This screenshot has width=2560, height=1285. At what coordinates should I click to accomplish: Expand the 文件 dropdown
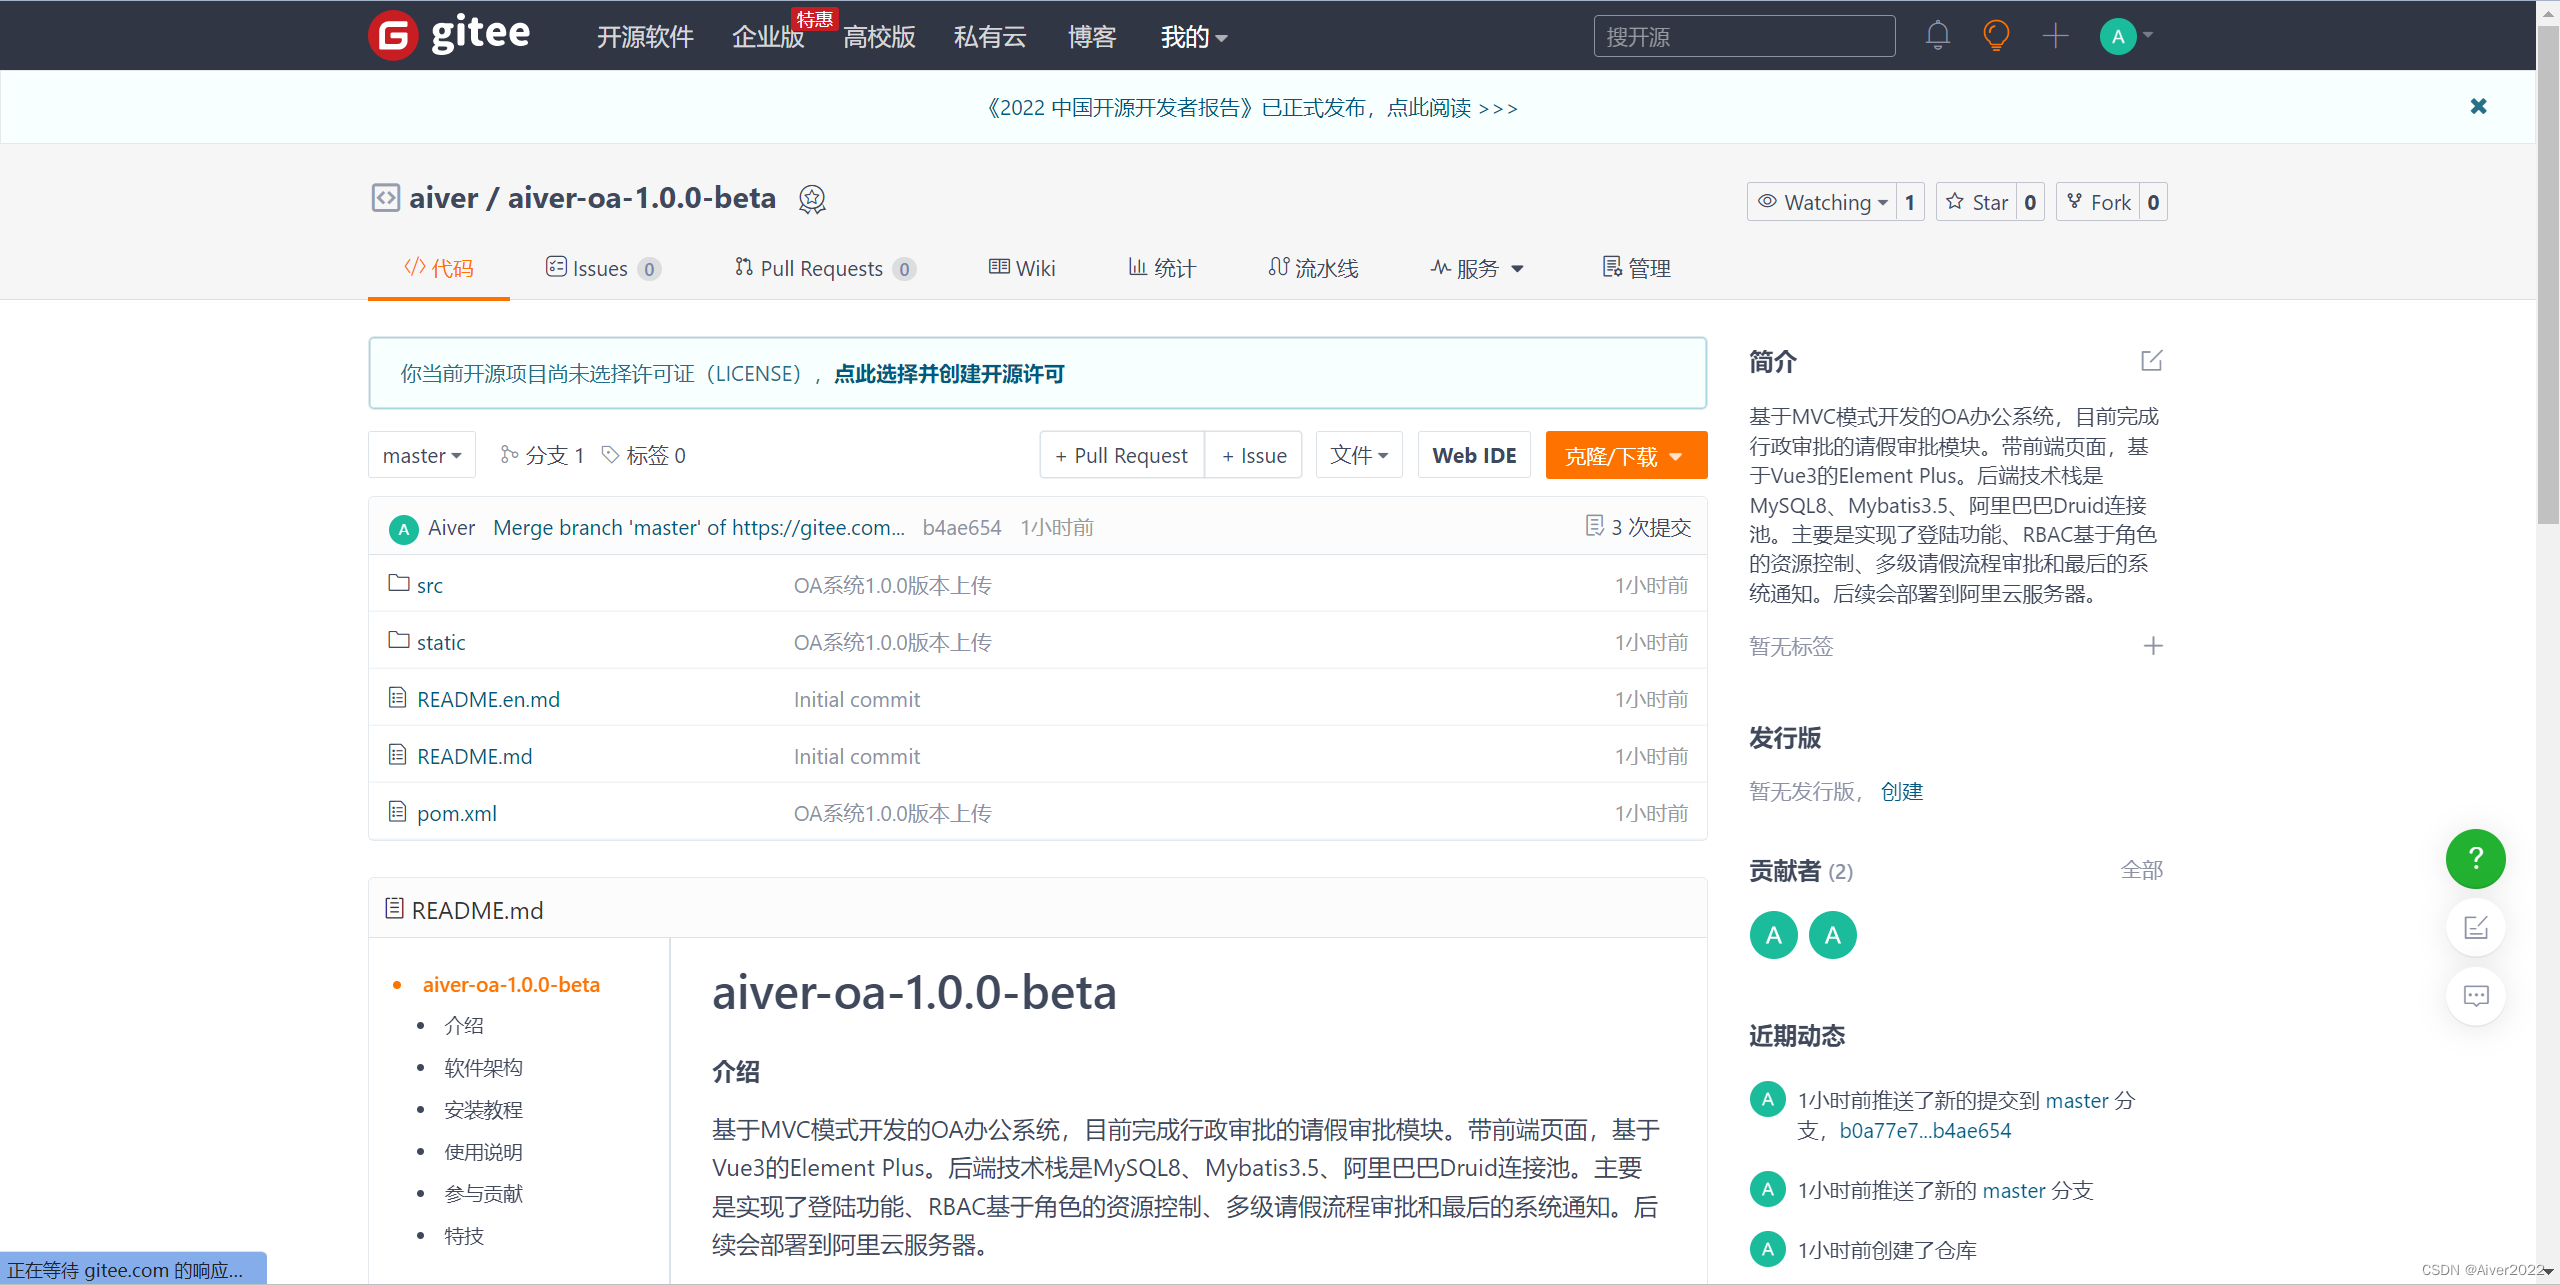(1358, 455)
